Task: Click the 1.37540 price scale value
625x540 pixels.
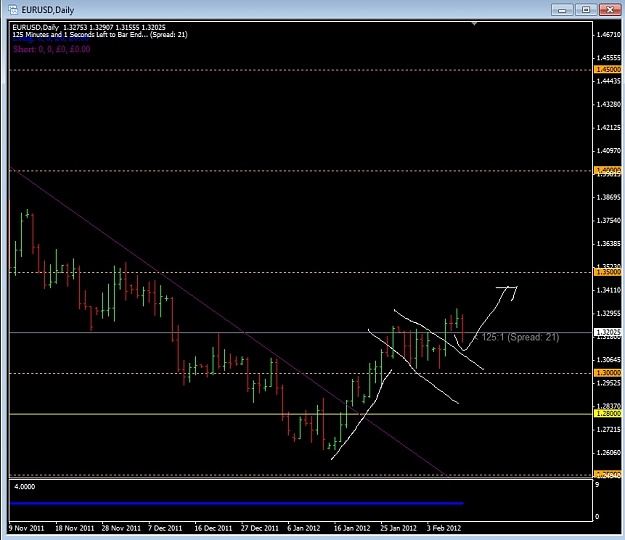Action: tap(608, 220)
